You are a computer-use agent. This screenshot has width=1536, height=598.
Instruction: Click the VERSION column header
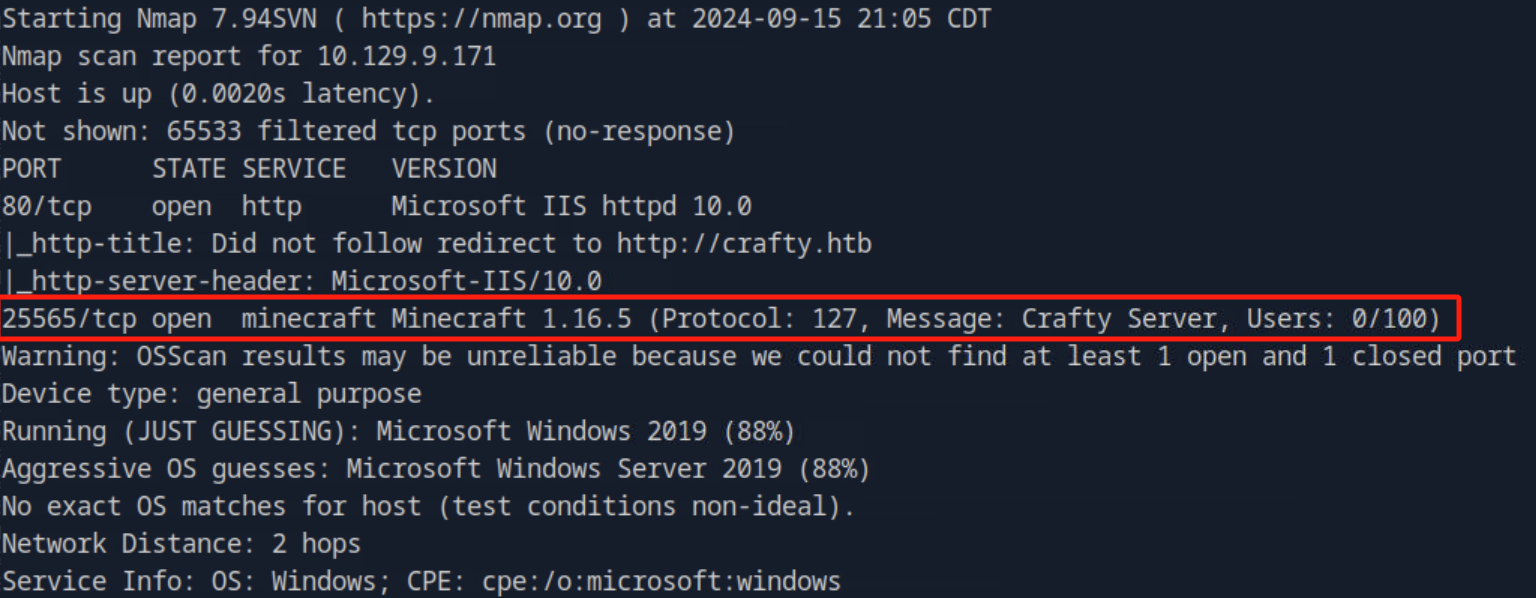pyautogui.click(x=444, y=169)
